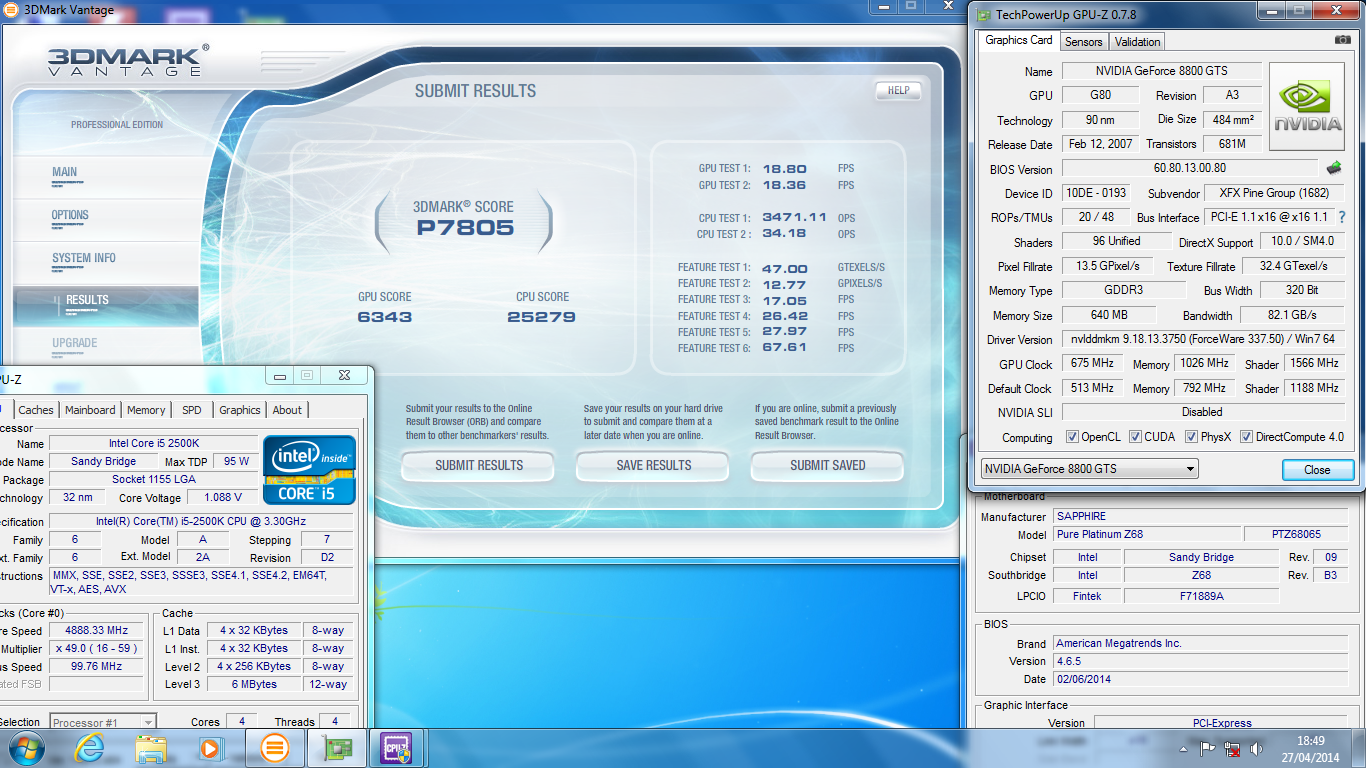Open GPU selection dropdown NVIDIA GeForce 8800 GTS
The height and width of the screenshot is (768, 1366).
click(1089, 469)
